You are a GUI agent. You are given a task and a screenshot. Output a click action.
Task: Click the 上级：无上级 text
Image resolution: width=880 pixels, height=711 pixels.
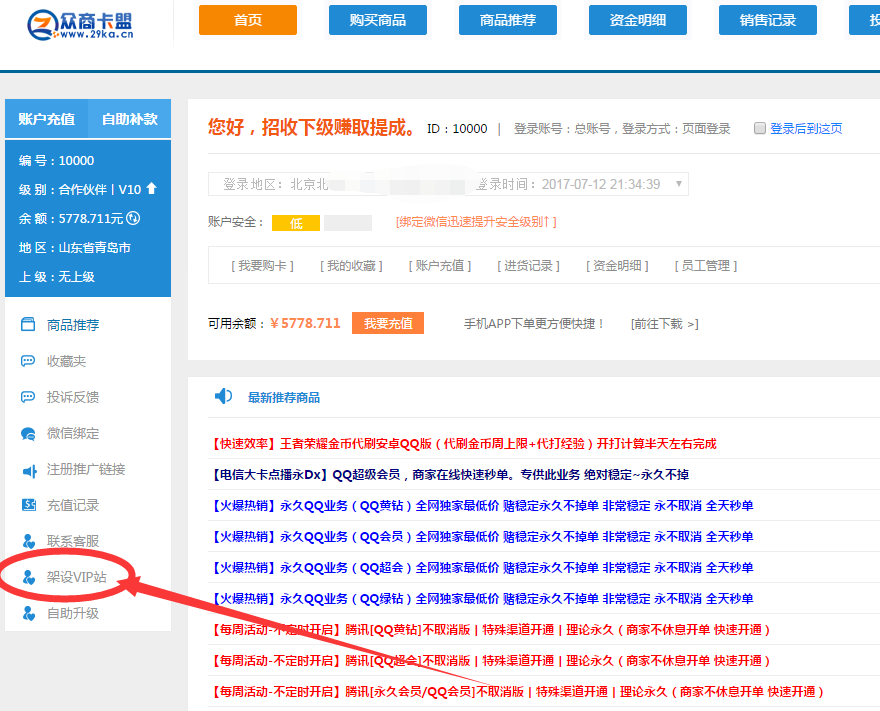[x=57, y=277]
